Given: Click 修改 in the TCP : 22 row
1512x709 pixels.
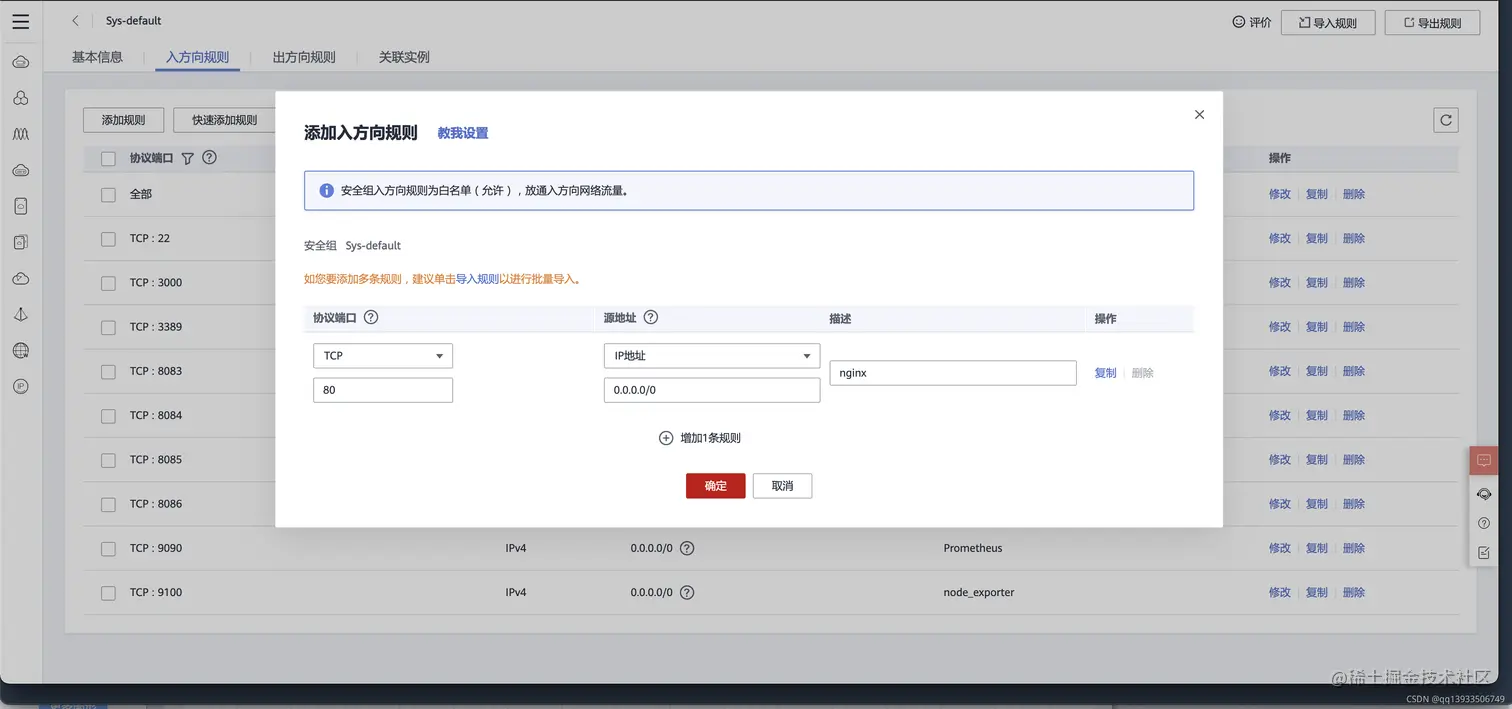Looking at the screenshot, I should [x=1280, y=238].
